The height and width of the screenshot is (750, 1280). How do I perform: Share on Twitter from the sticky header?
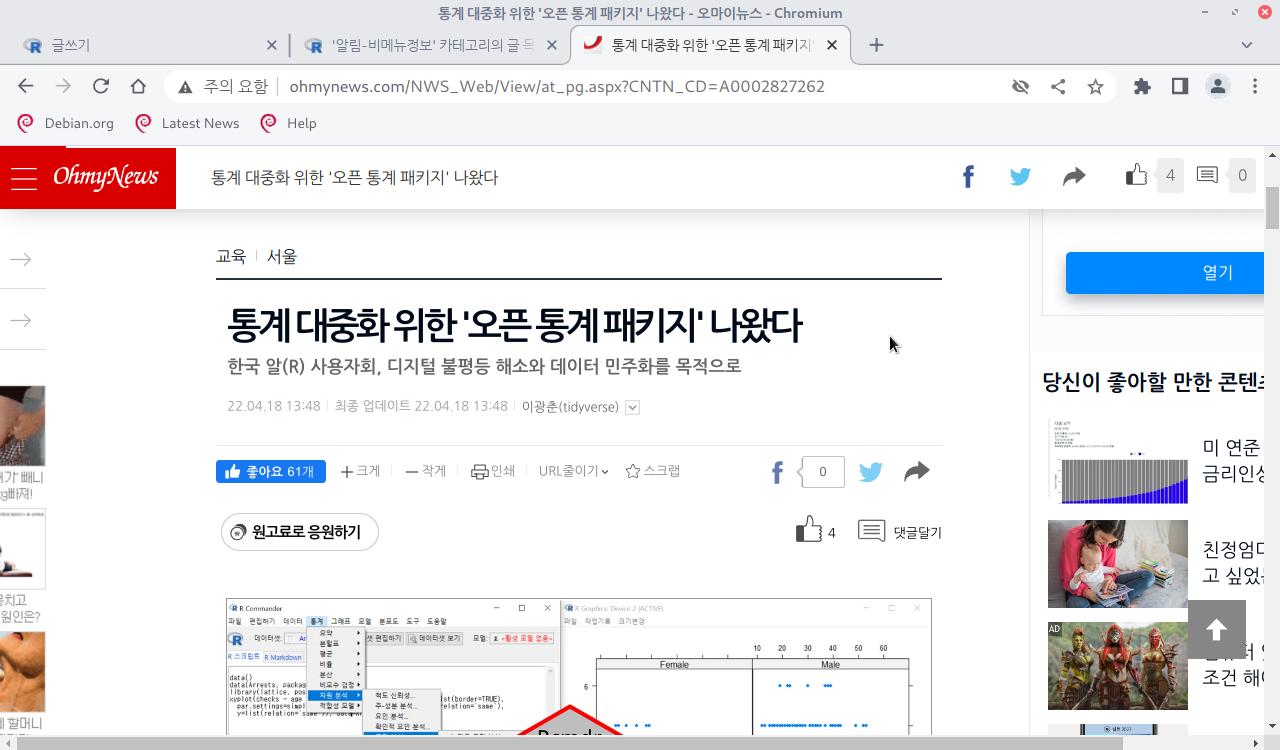1020,177
